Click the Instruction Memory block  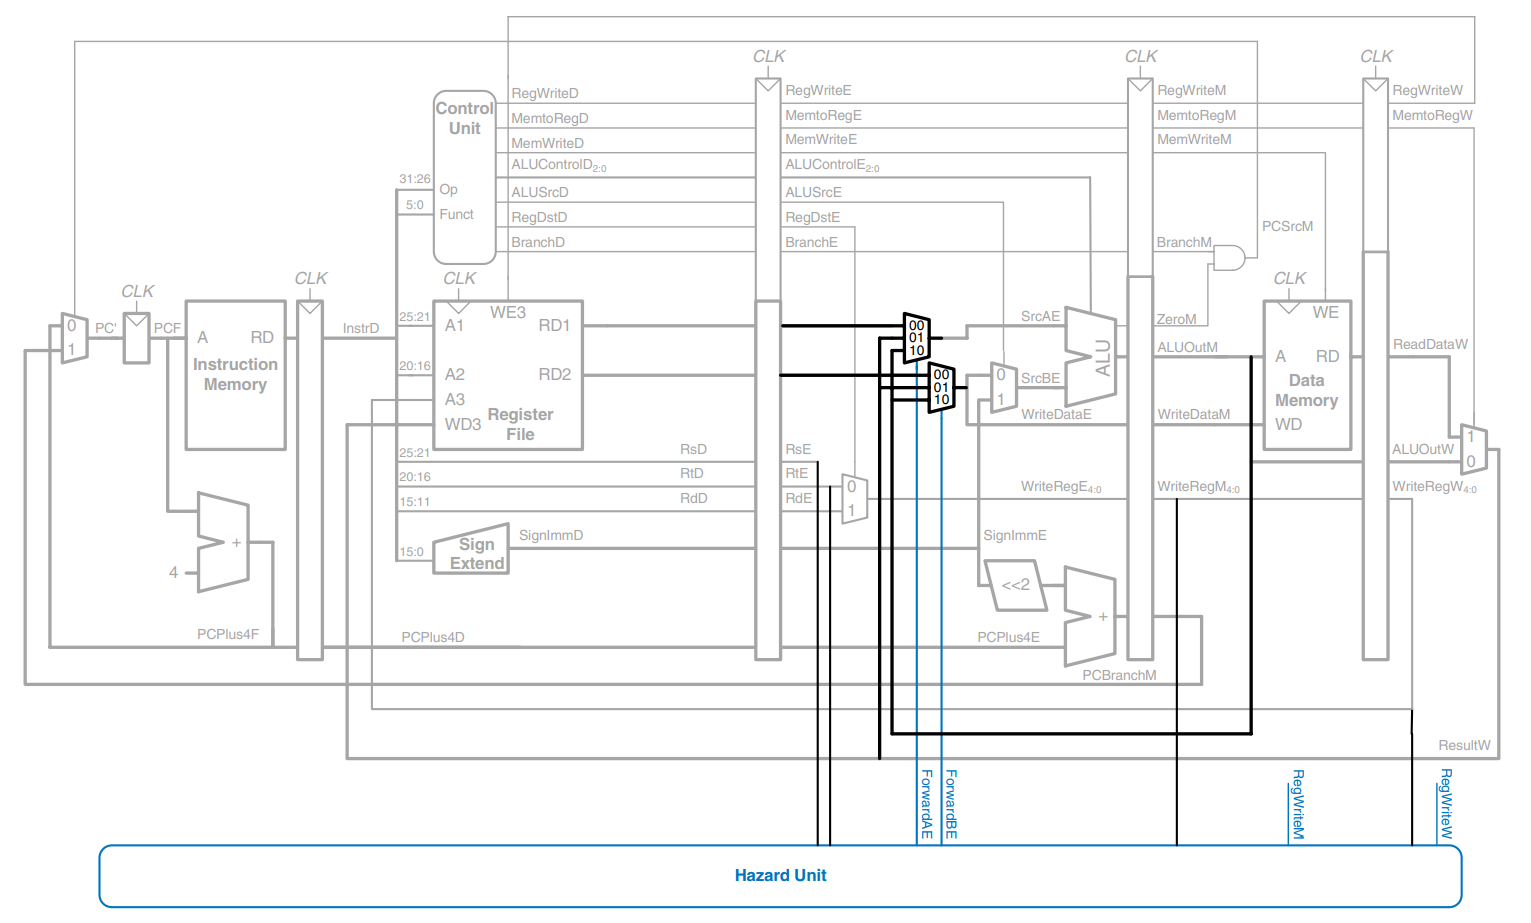click(236, 375)
